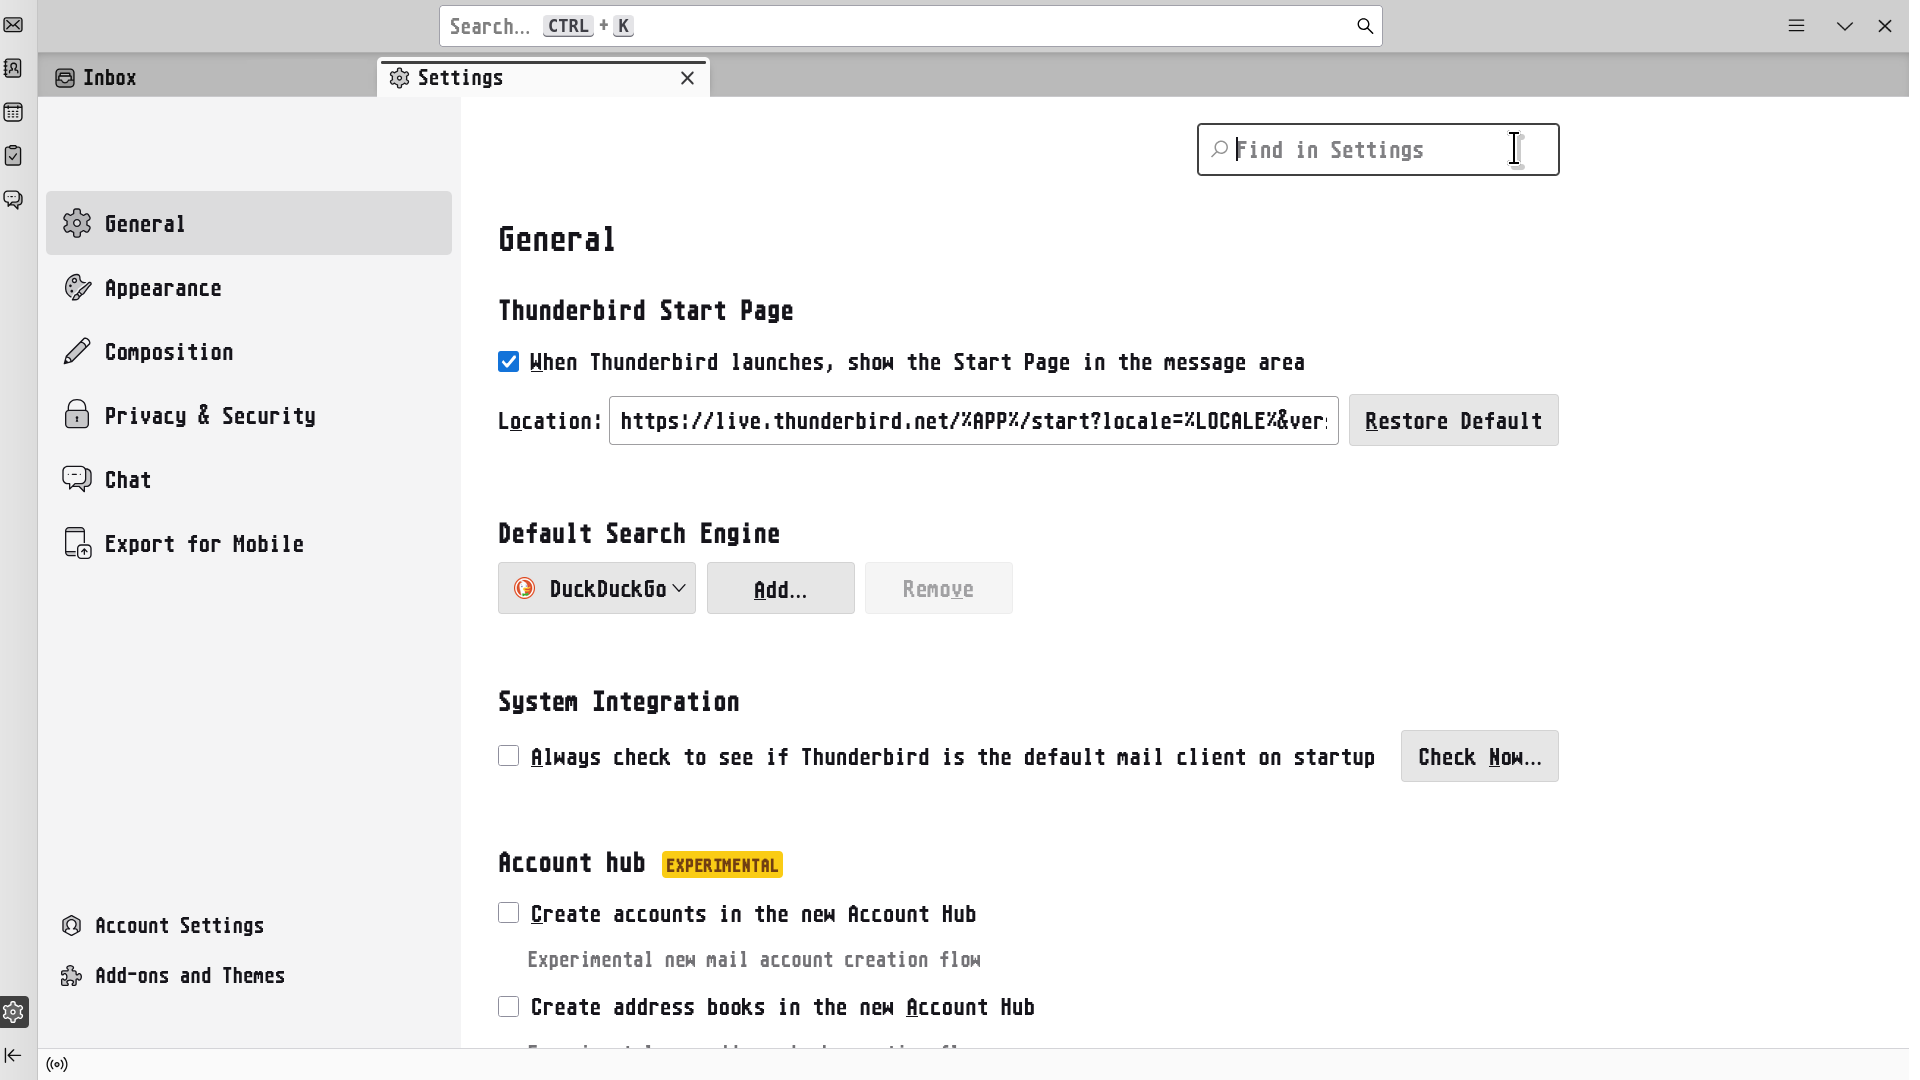Click Check Now for default mail client
This screenshot has height=1080, width=1920.
pos(1479,757)
